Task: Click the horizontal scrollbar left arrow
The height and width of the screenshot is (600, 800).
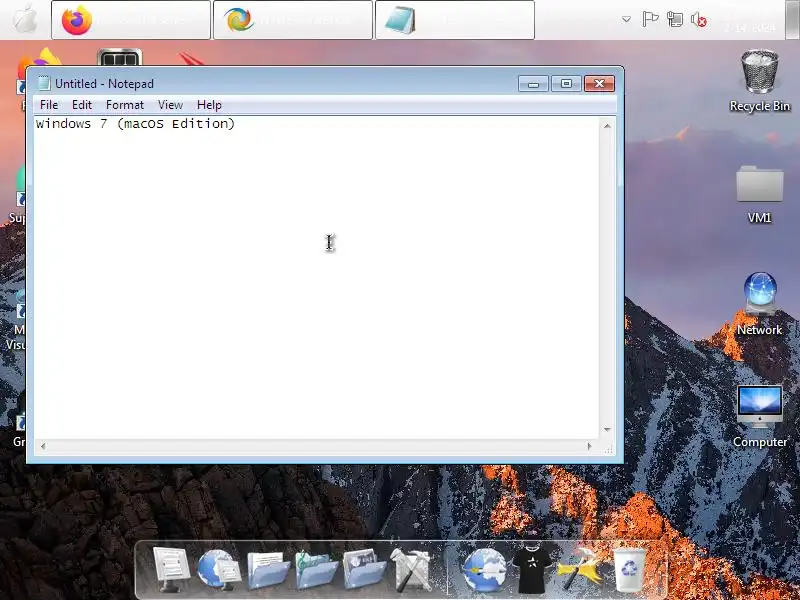Action: tap(43, 446)
